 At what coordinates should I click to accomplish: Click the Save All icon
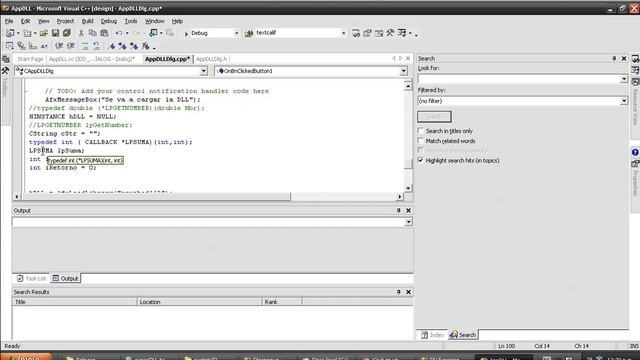pyautogui.click(x=67, y=33)
